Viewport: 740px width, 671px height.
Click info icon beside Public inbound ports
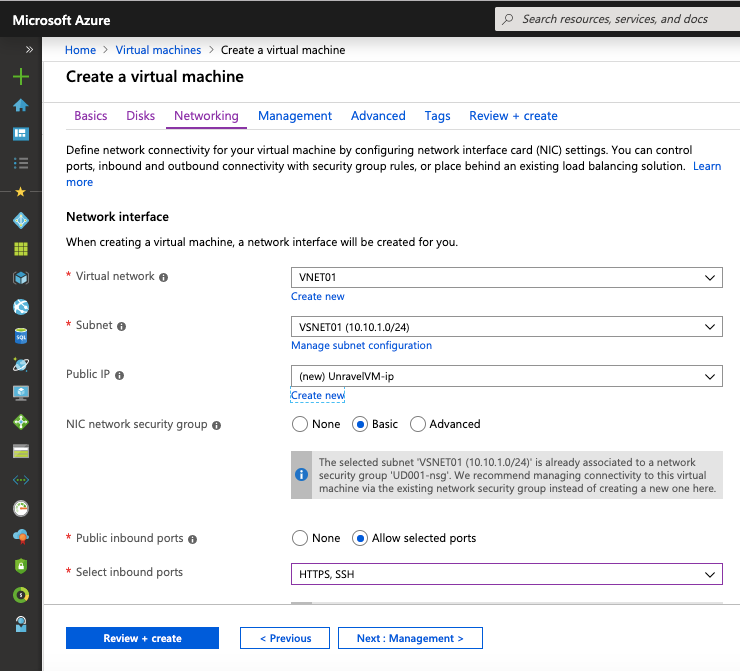[x=192, y=539]
